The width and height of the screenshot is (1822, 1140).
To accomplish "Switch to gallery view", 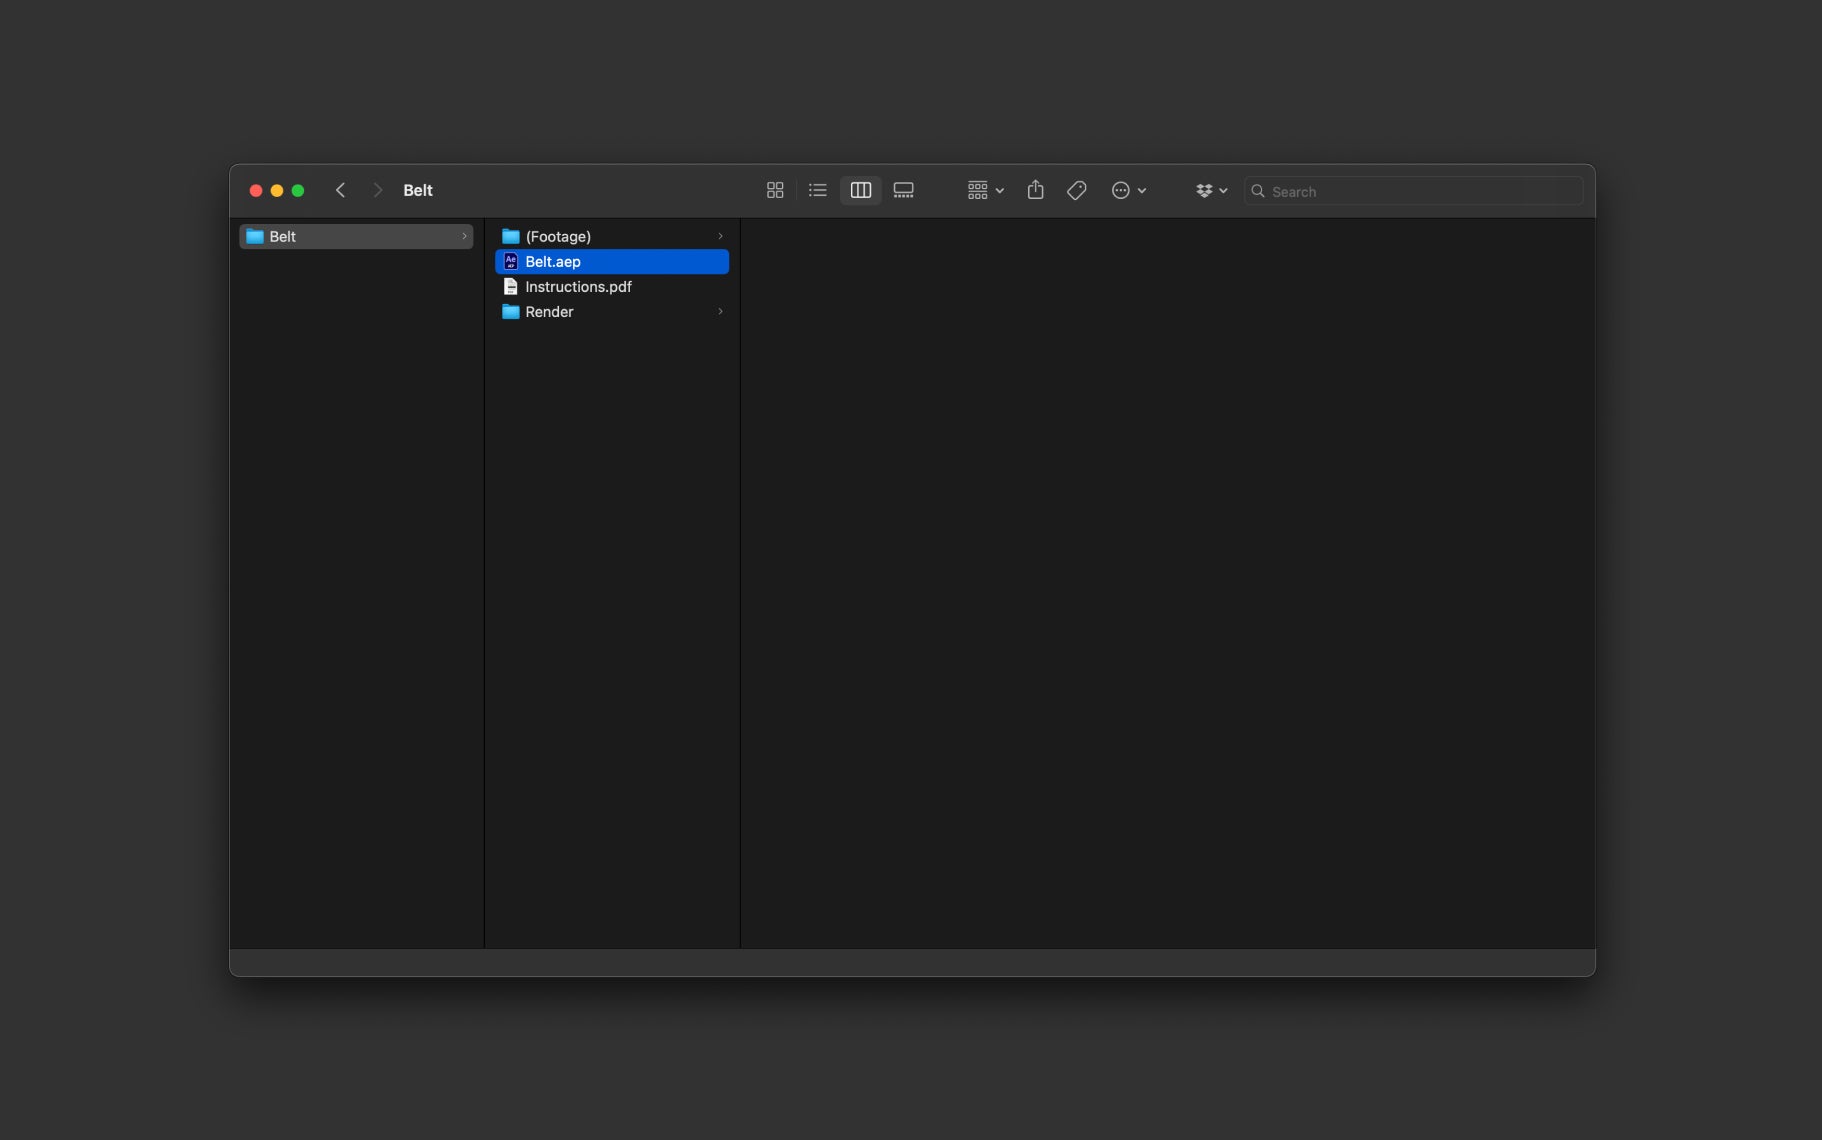I will (904, 190).
